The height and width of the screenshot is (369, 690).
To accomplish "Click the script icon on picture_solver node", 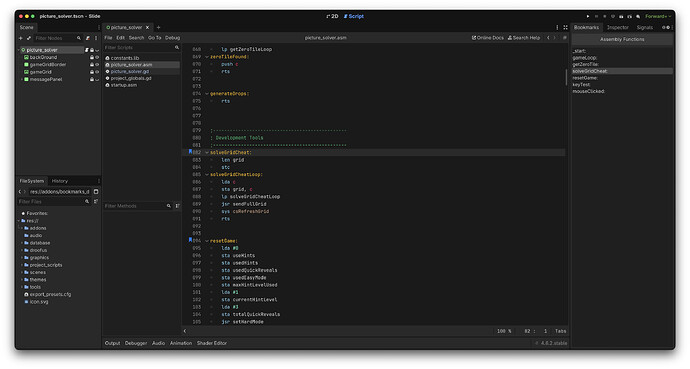I will [87, 50].
